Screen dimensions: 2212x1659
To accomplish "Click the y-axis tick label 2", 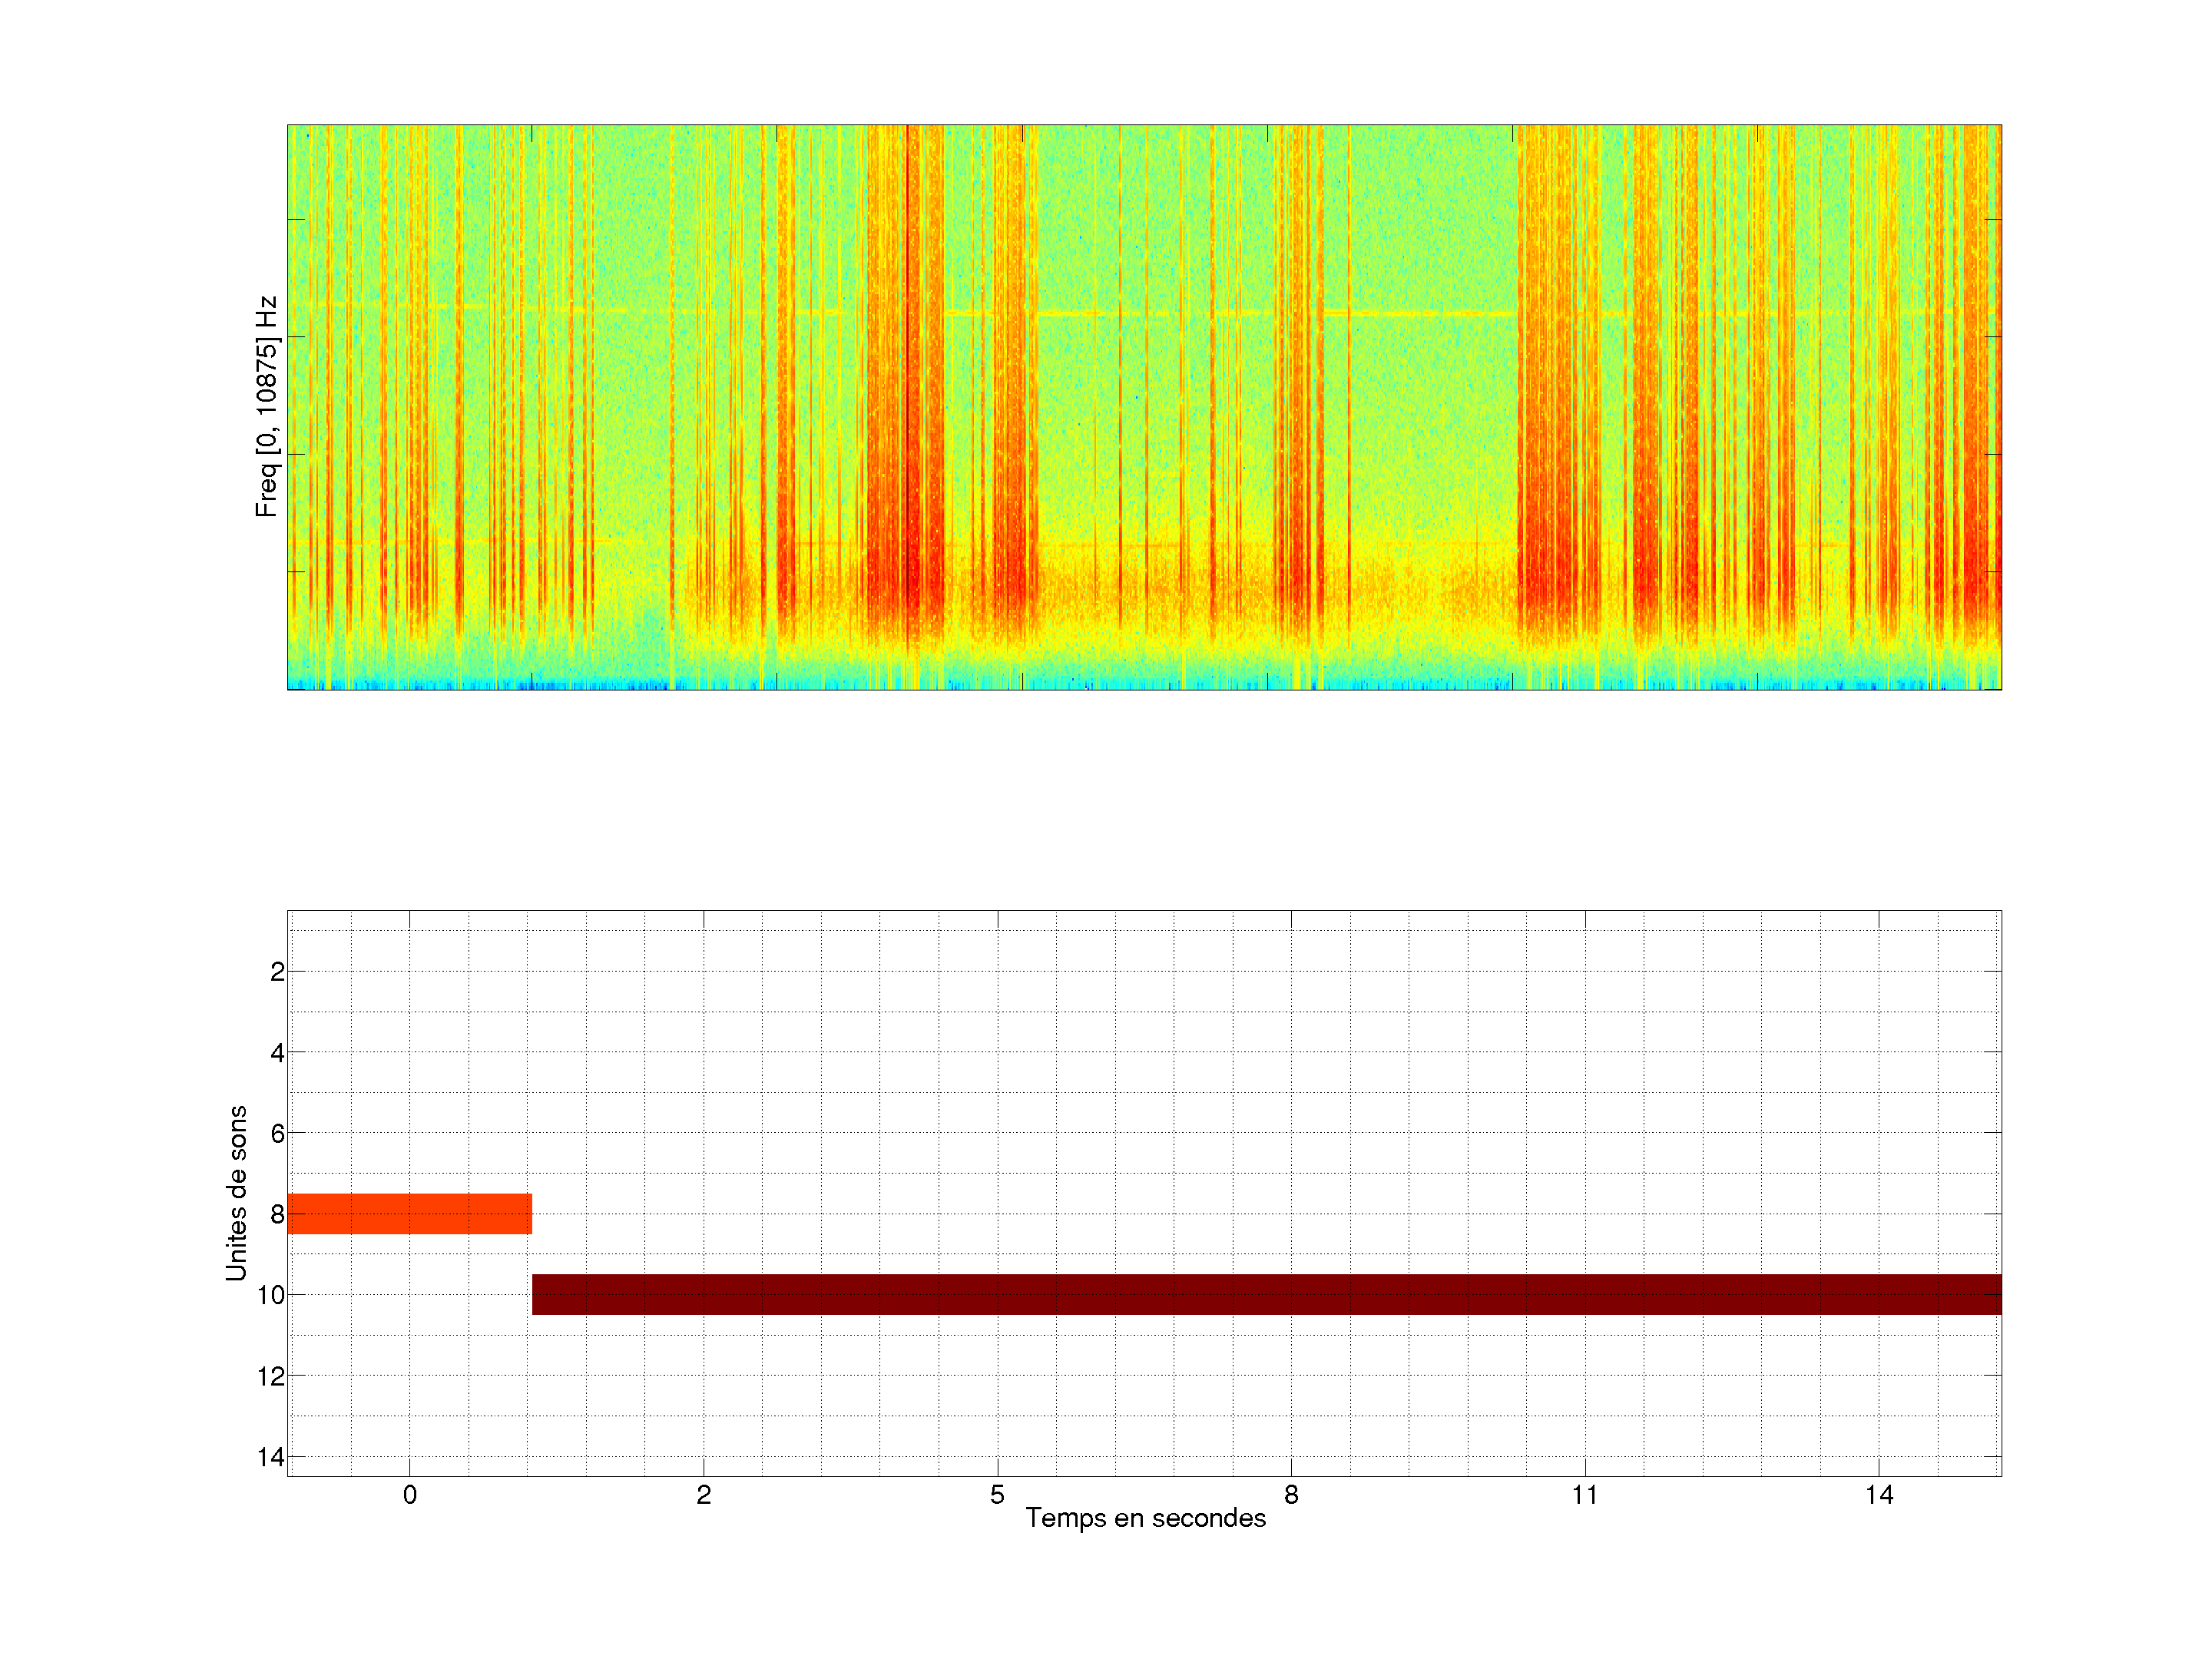I will click(x=277, y=972).
